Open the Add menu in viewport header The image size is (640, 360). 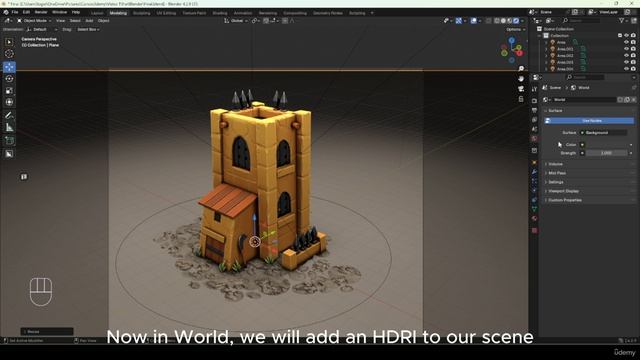point(89,20)
